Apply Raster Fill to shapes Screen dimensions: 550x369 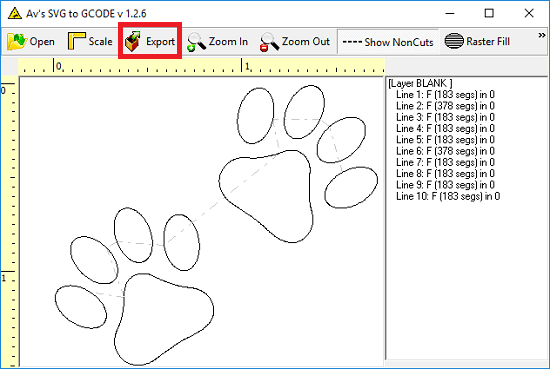point(477,41)
